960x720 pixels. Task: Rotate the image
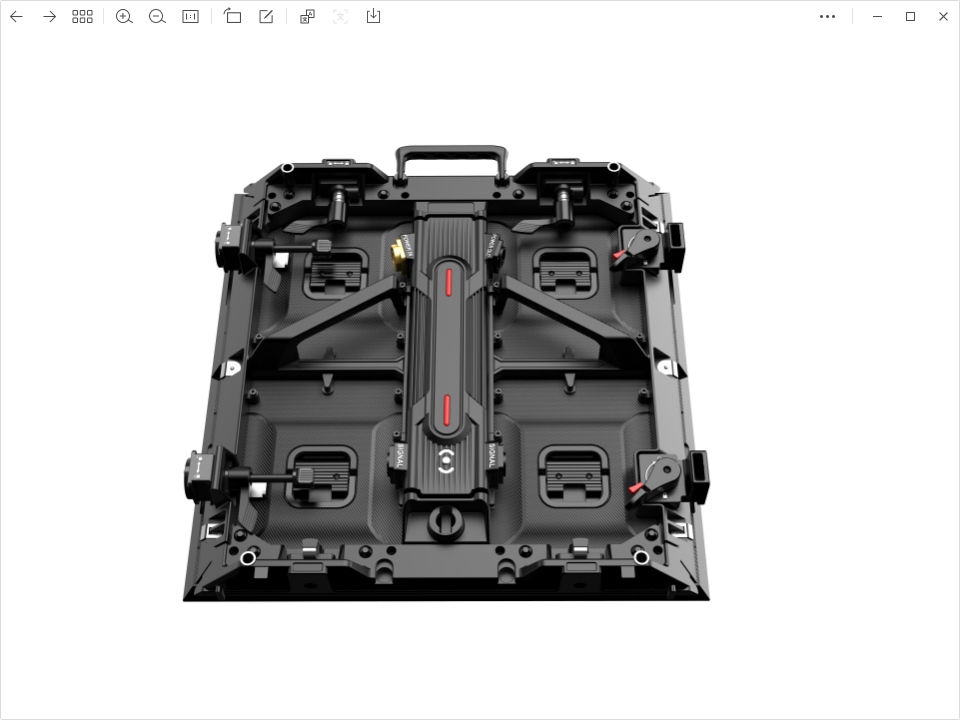232,16
